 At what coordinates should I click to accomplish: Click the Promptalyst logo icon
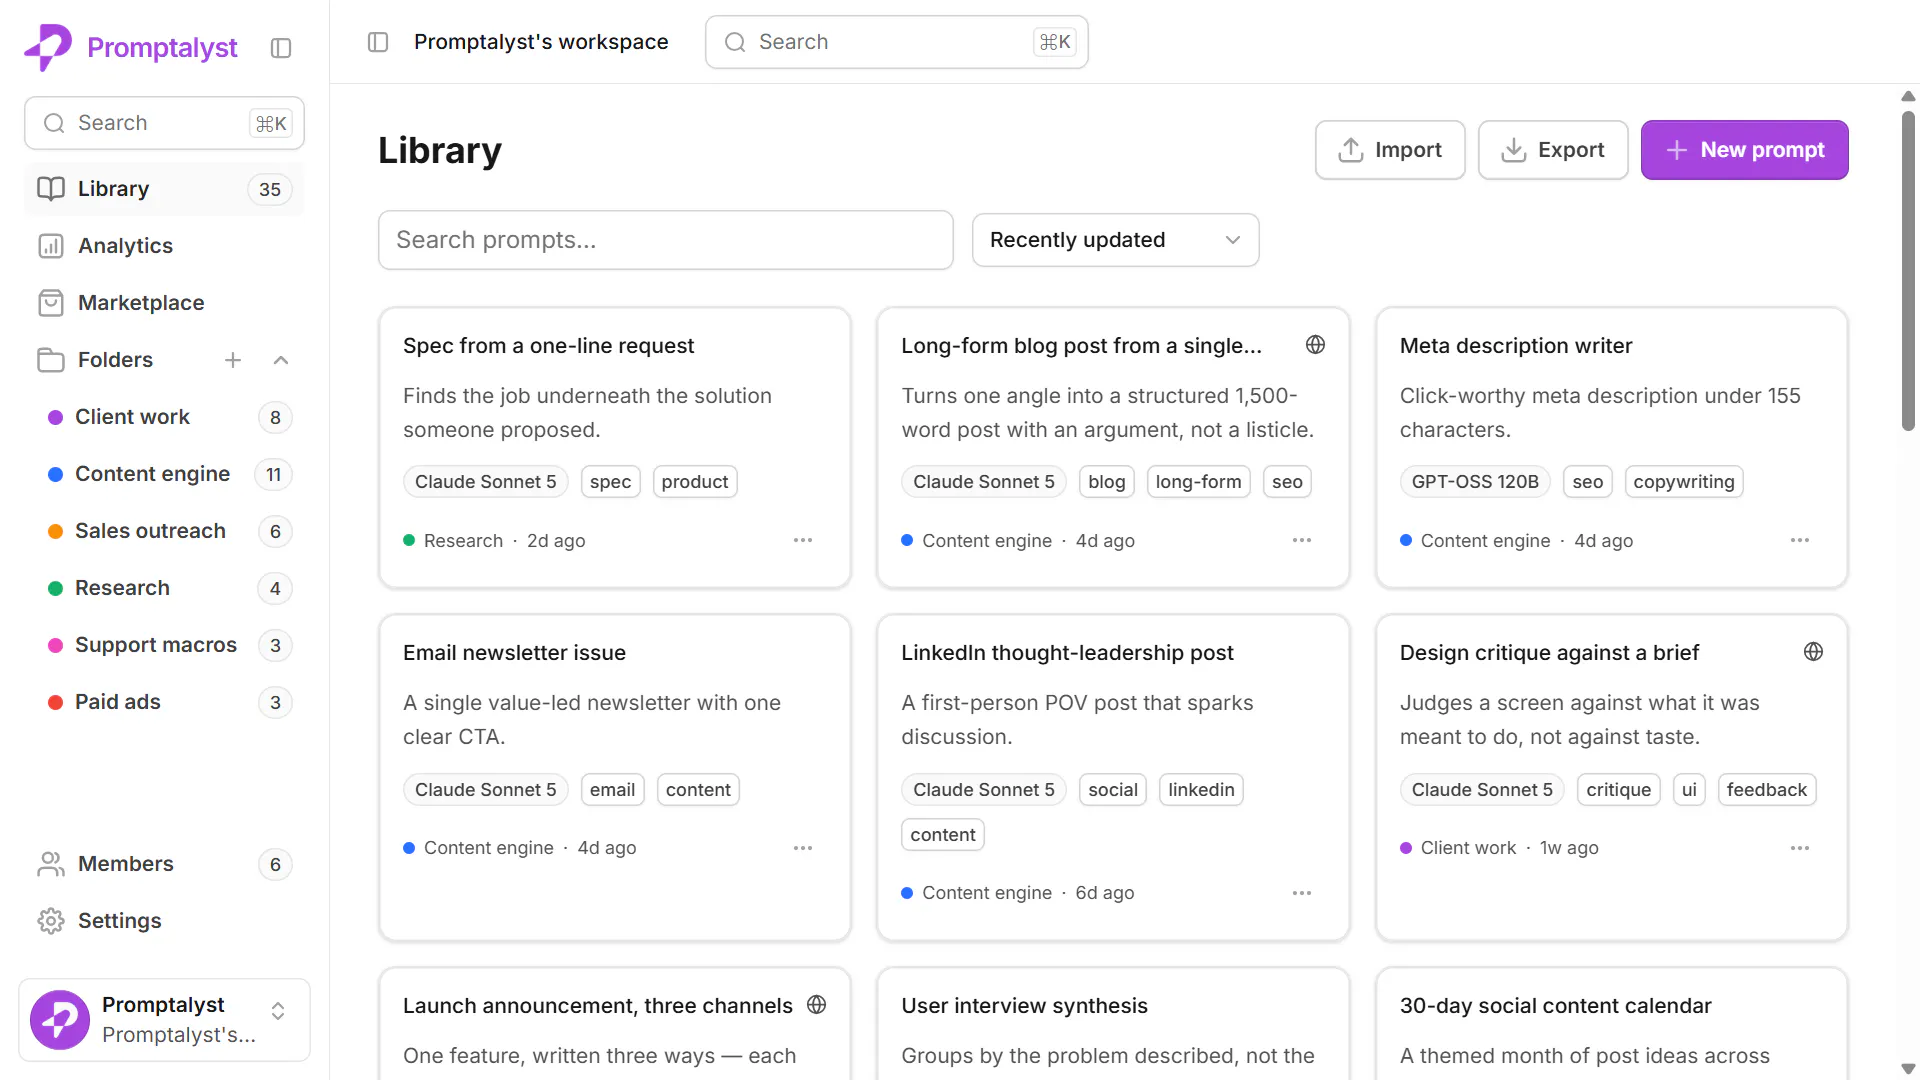pyautogui.click(x=48, y=47)
